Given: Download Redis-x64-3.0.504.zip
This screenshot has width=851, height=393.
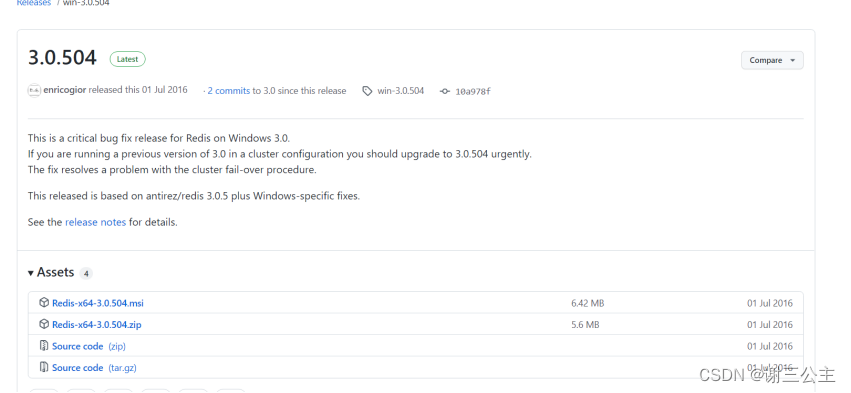Looking at the screenshot, I should pyautogui.click(x=97, y=325).
